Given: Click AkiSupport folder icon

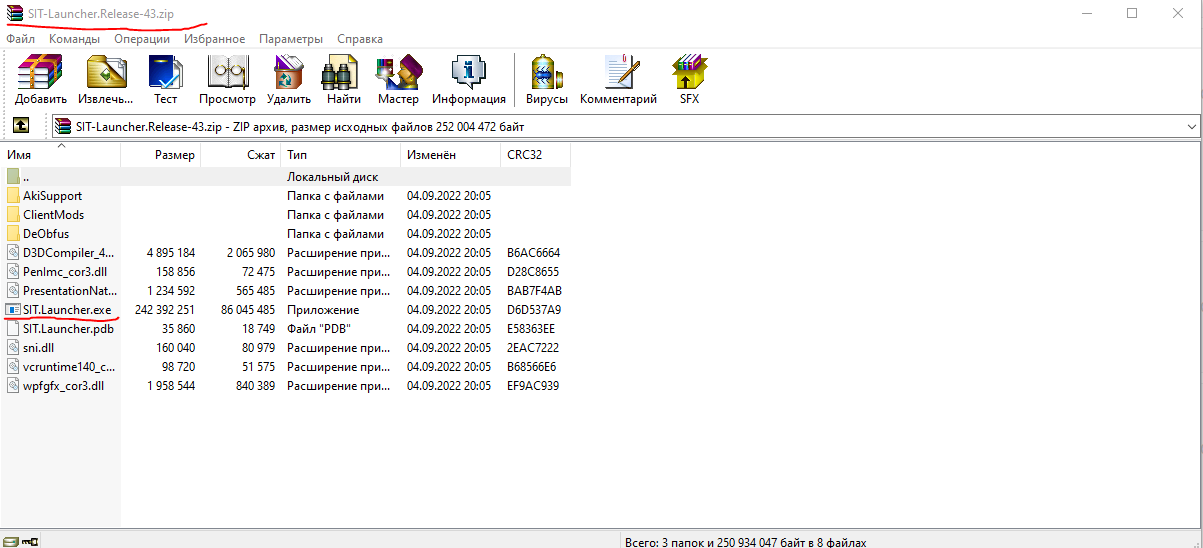Looking at the screenshot, I should click(13, 196).
